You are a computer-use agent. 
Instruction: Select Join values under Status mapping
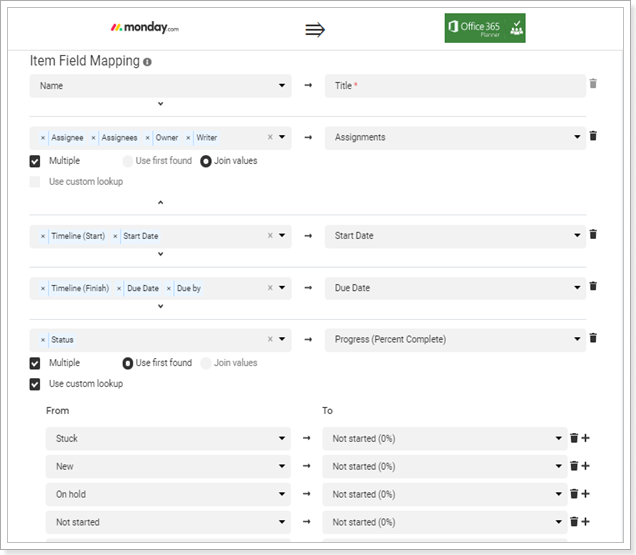point(206,363)
